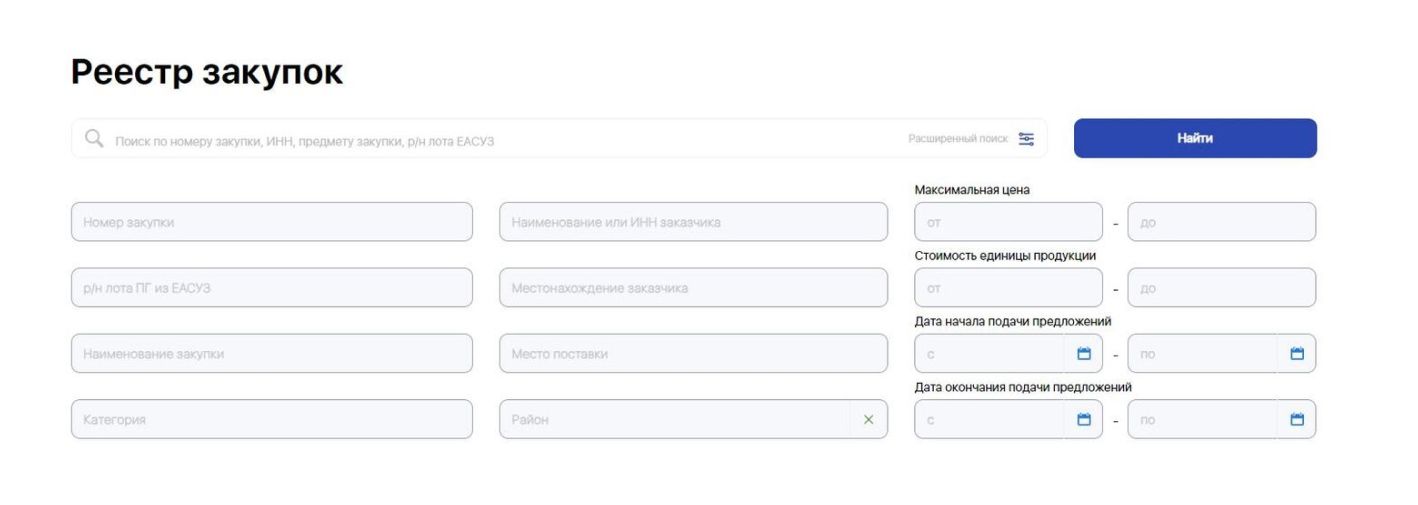
Task: Click Дата окончания подачи предложений label
Action: coord(1023,387)
